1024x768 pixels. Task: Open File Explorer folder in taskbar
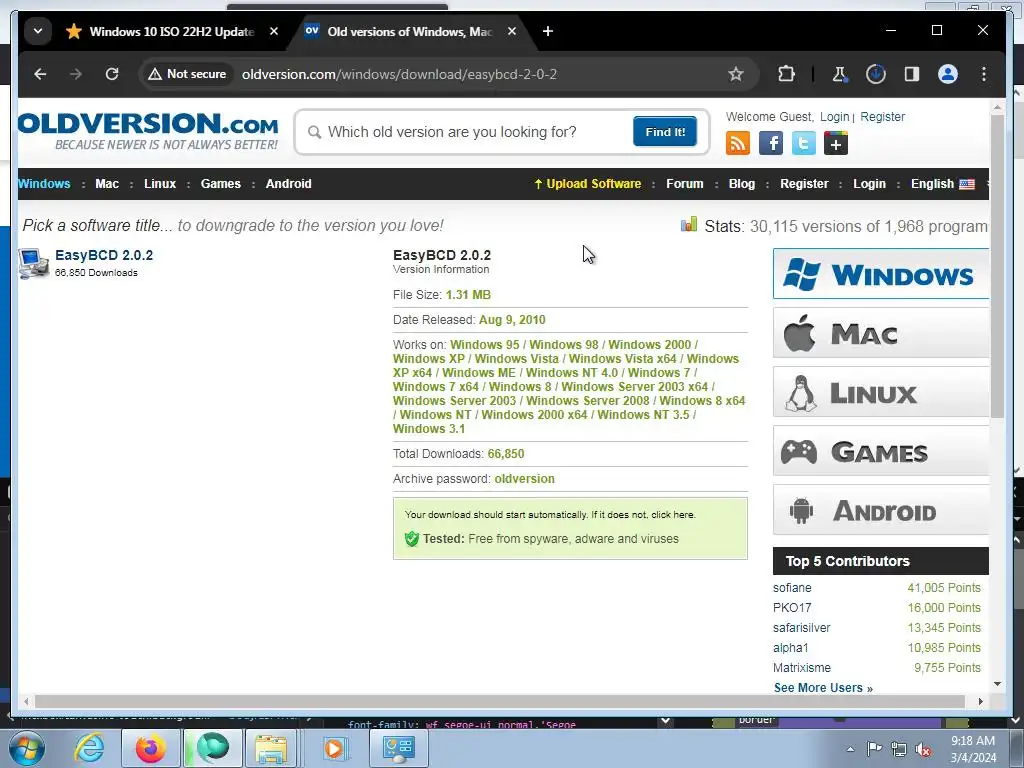pos(271,748)
